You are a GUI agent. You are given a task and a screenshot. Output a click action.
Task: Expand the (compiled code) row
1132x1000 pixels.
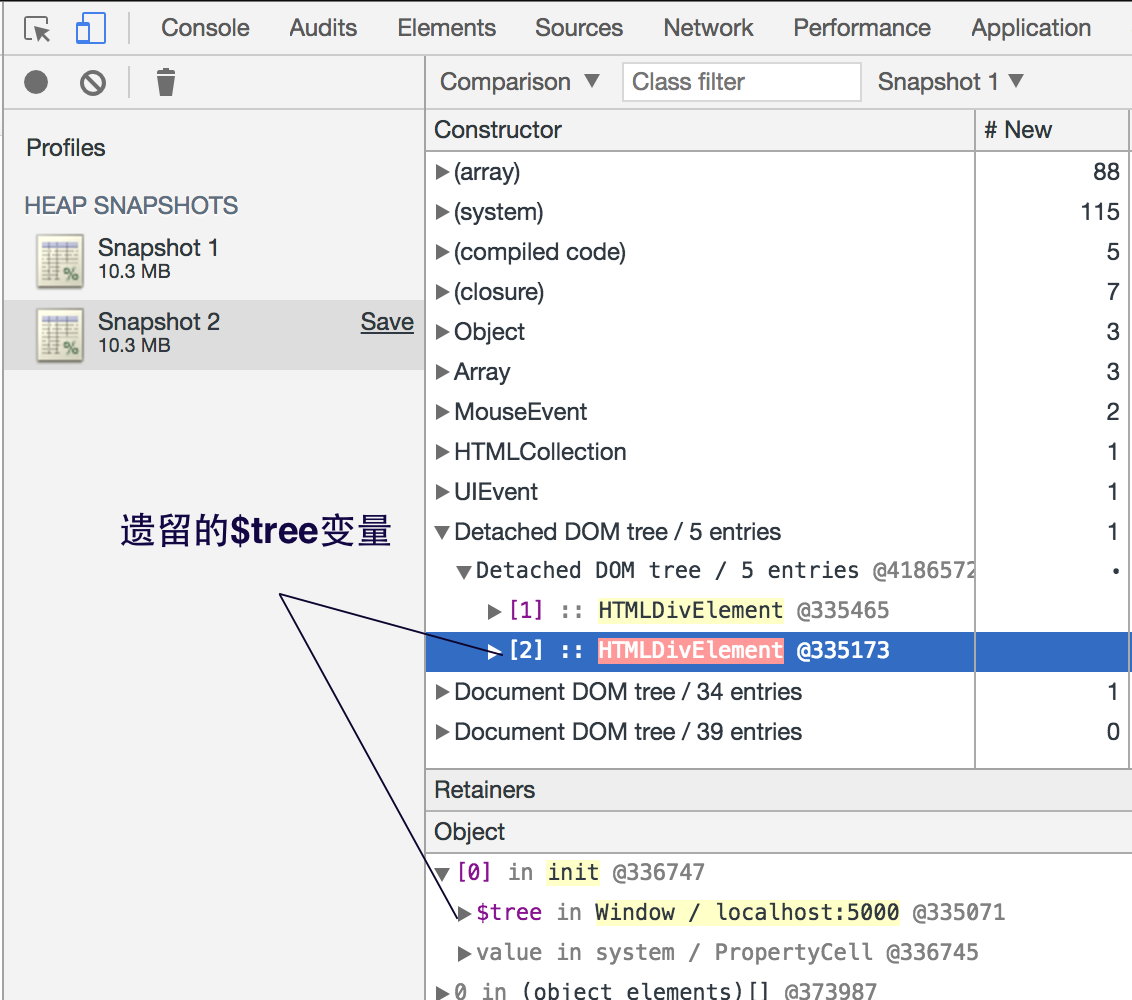pyautogui.click(x=442, y=252)
